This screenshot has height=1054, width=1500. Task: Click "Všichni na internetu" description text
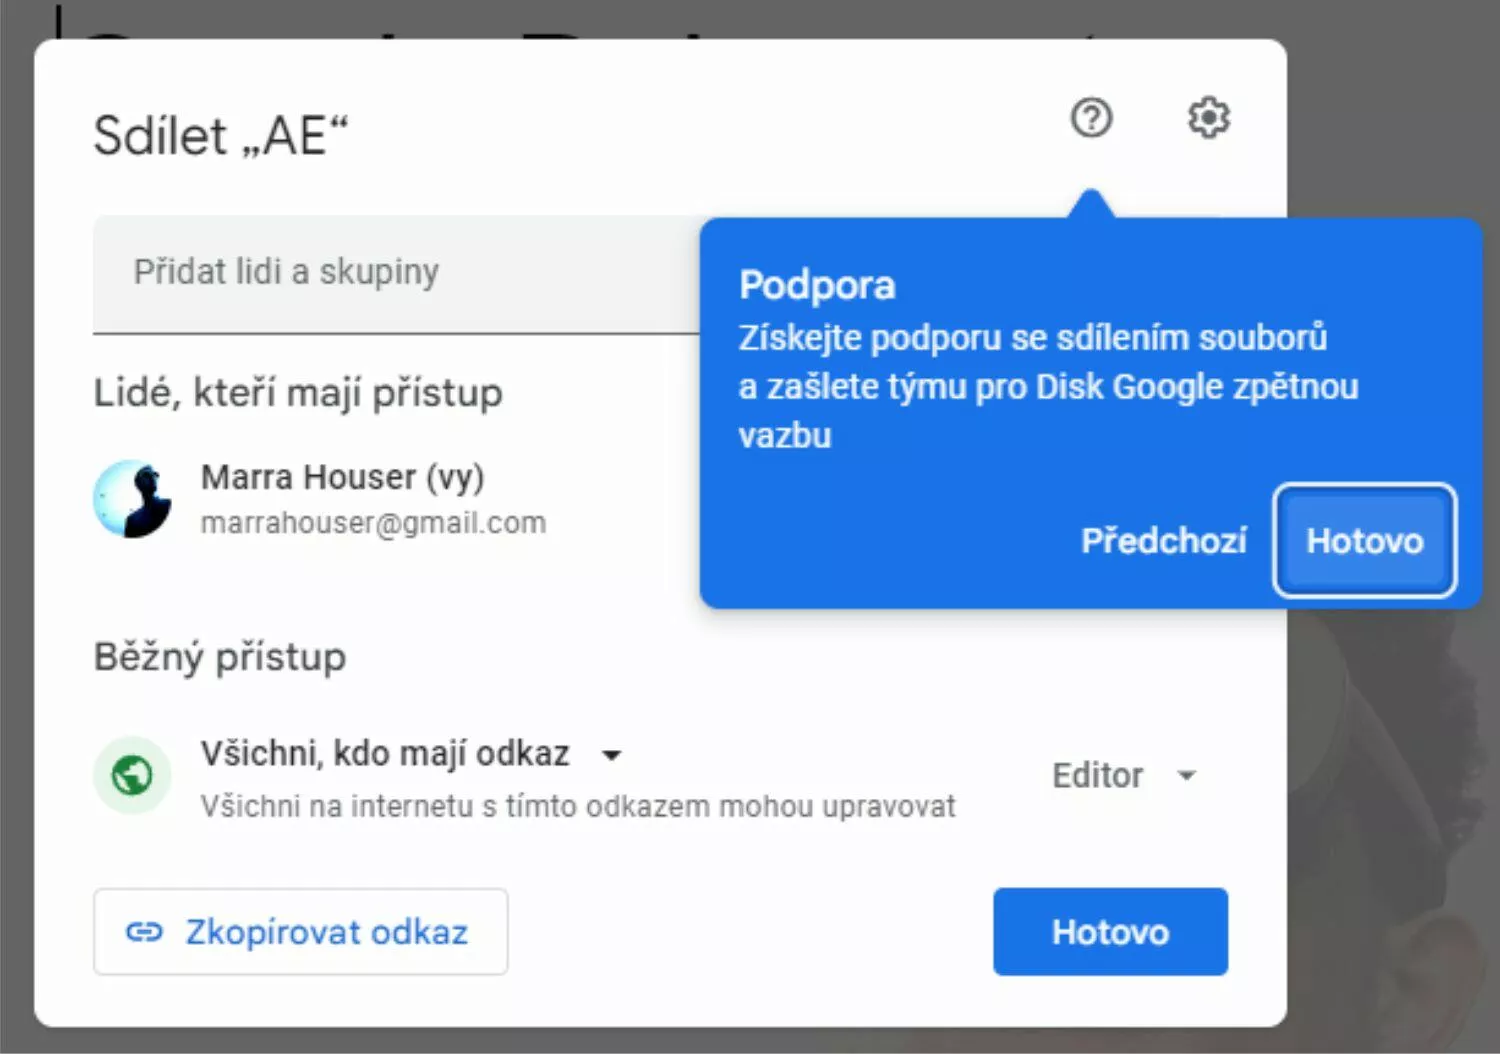[577, 806]
